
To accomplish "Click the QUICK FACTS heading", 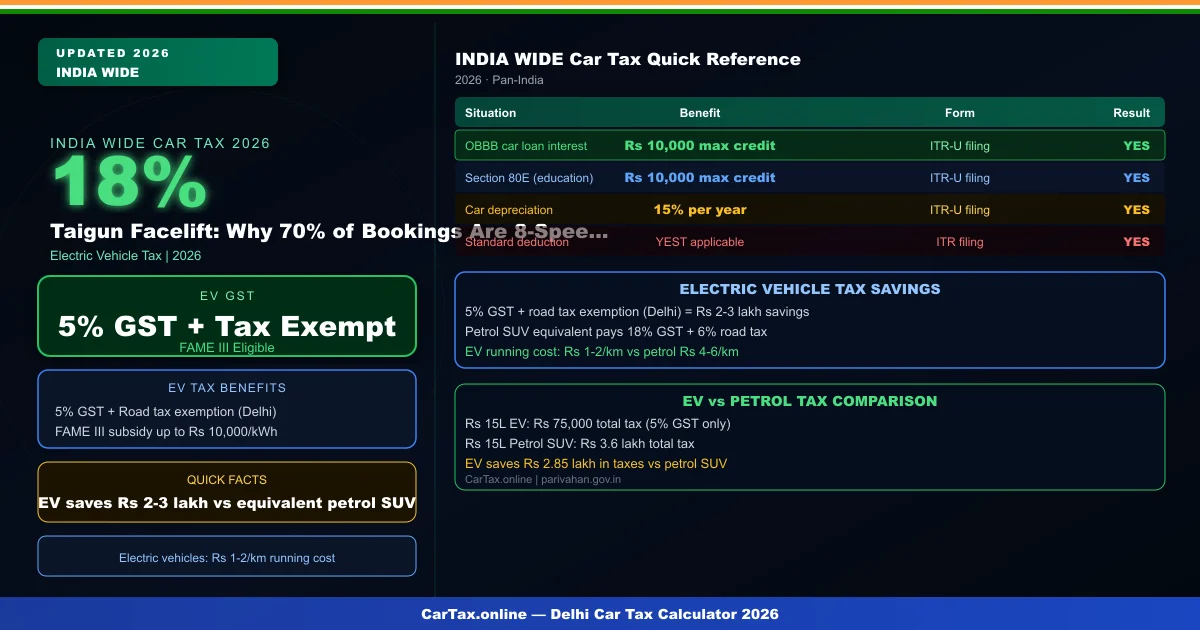I will [x=227, y=480].
